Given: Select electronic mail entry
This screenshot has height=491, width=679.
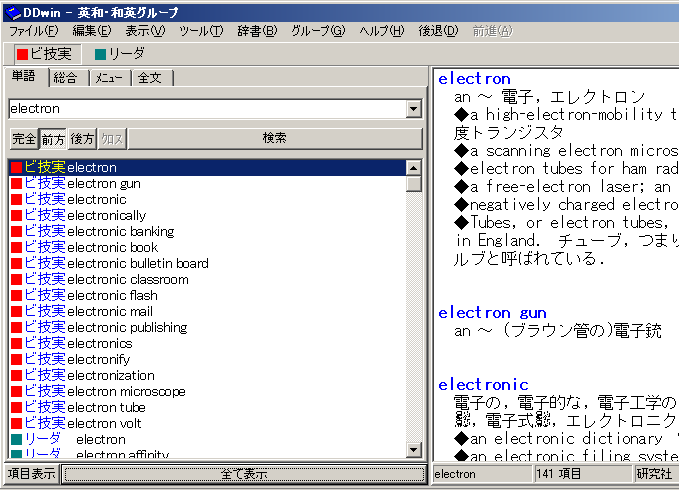Looking at the screenshot, I should pos(207,312).
